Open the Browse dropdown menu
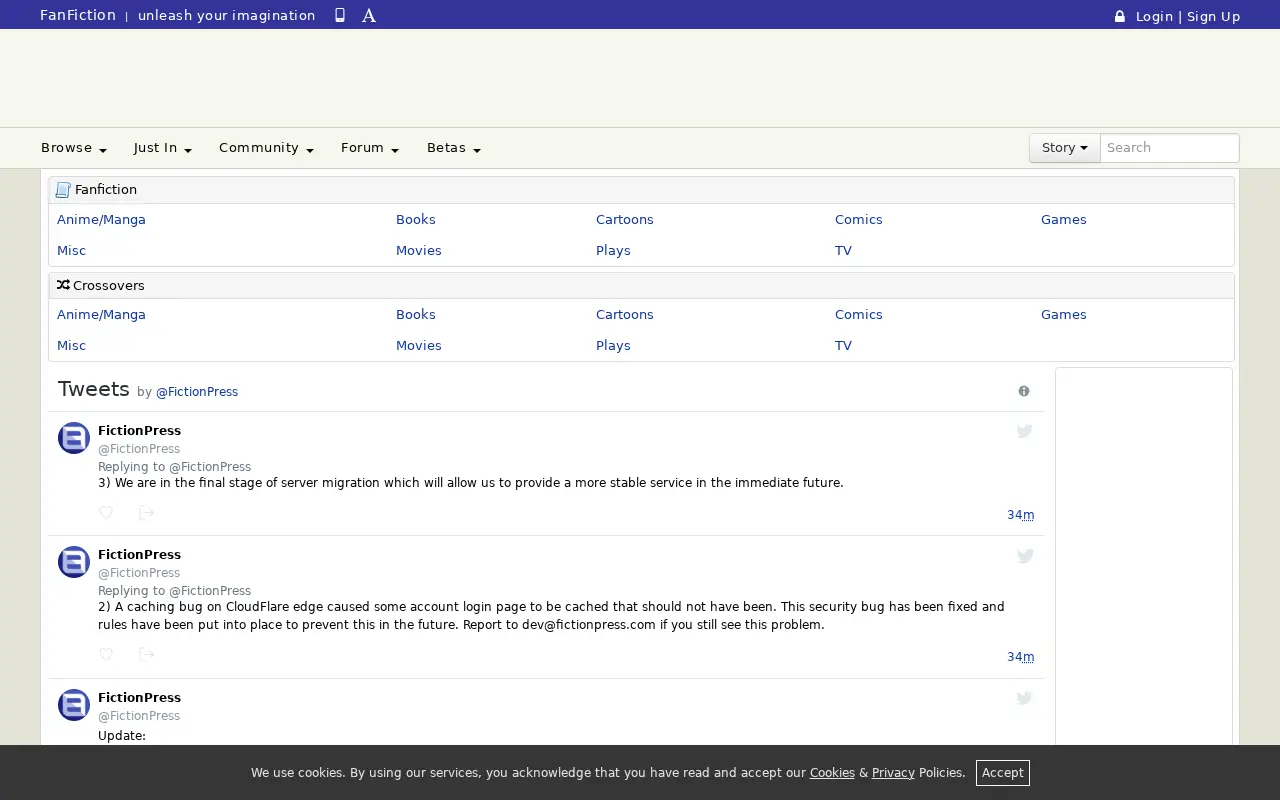The image size is (1280, 800). pyautogui.click(x=74, y=148)
